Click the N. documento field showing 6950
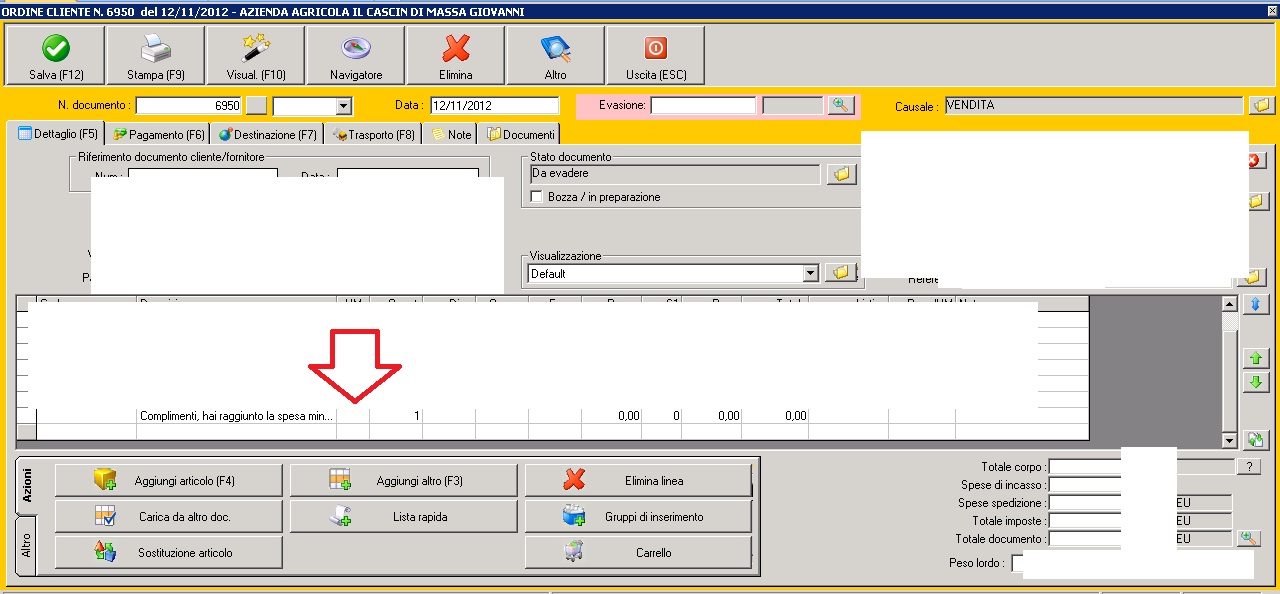This screenshot has width=1280, height=594. point(189,105)
